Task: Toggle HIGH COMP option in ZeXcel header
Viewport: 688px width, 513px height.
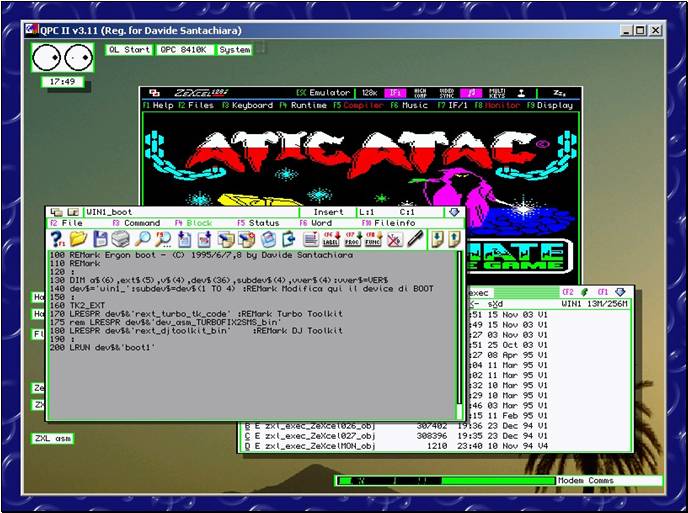Action: 420,93
